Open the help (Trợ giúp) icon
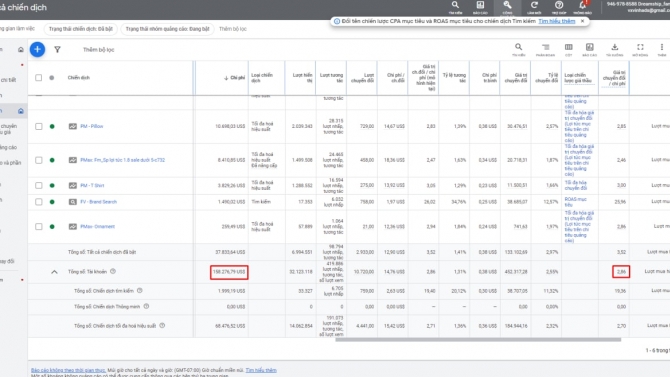This screenshot has height=377, width=670. click(559, 5)
